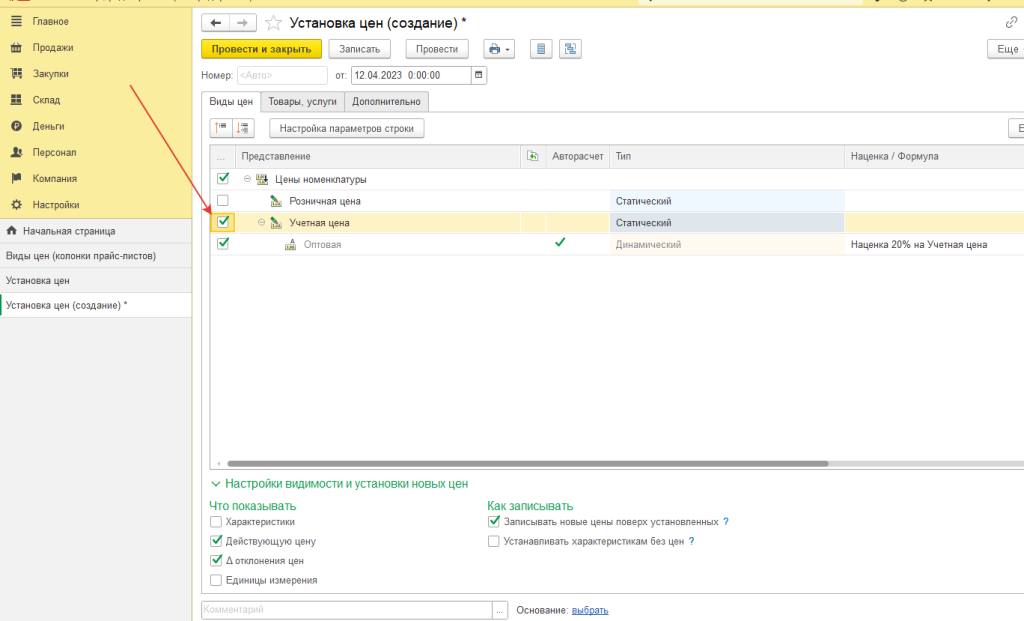Click the Наценка / Формула column header

[x=934, y=157]
